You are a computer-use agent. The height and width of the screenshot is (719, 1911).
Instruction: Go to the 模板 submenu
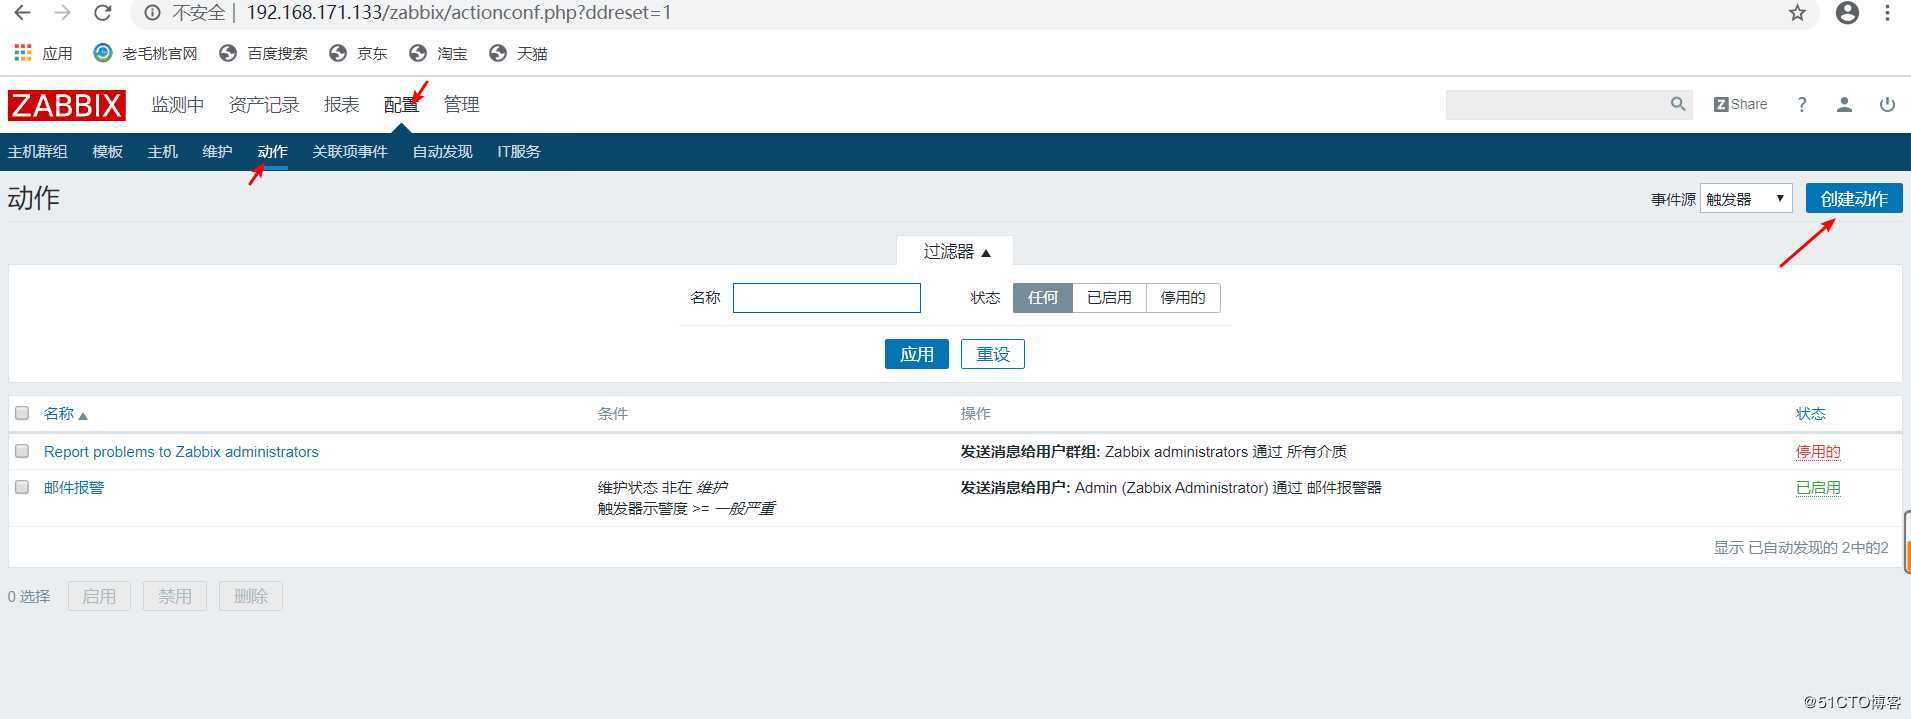pyautogui.click(x=107, y=152)
